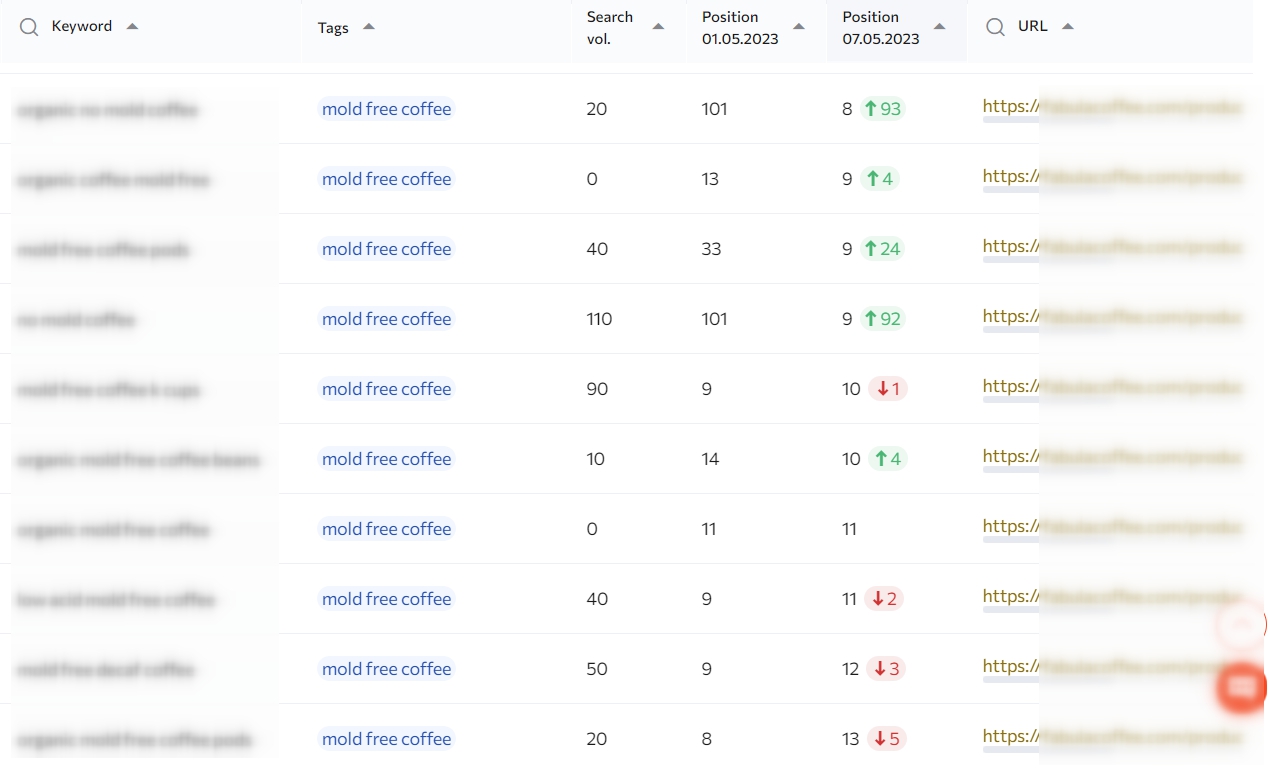
Task: Select 07.05.2023 position 12 value
Action: tap(851, 669)
